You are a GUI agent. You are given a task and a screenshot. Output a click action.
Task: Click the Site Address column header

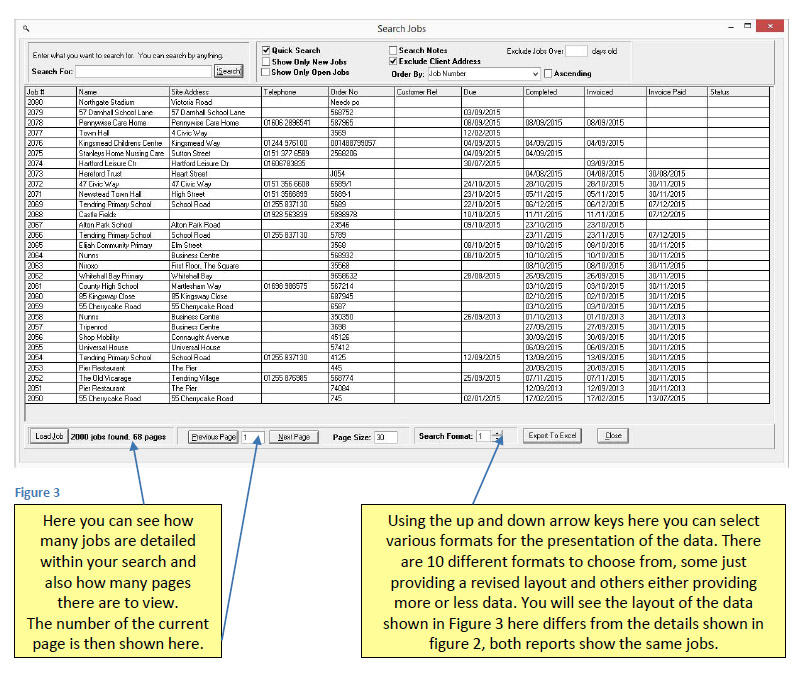click(215, 92)
